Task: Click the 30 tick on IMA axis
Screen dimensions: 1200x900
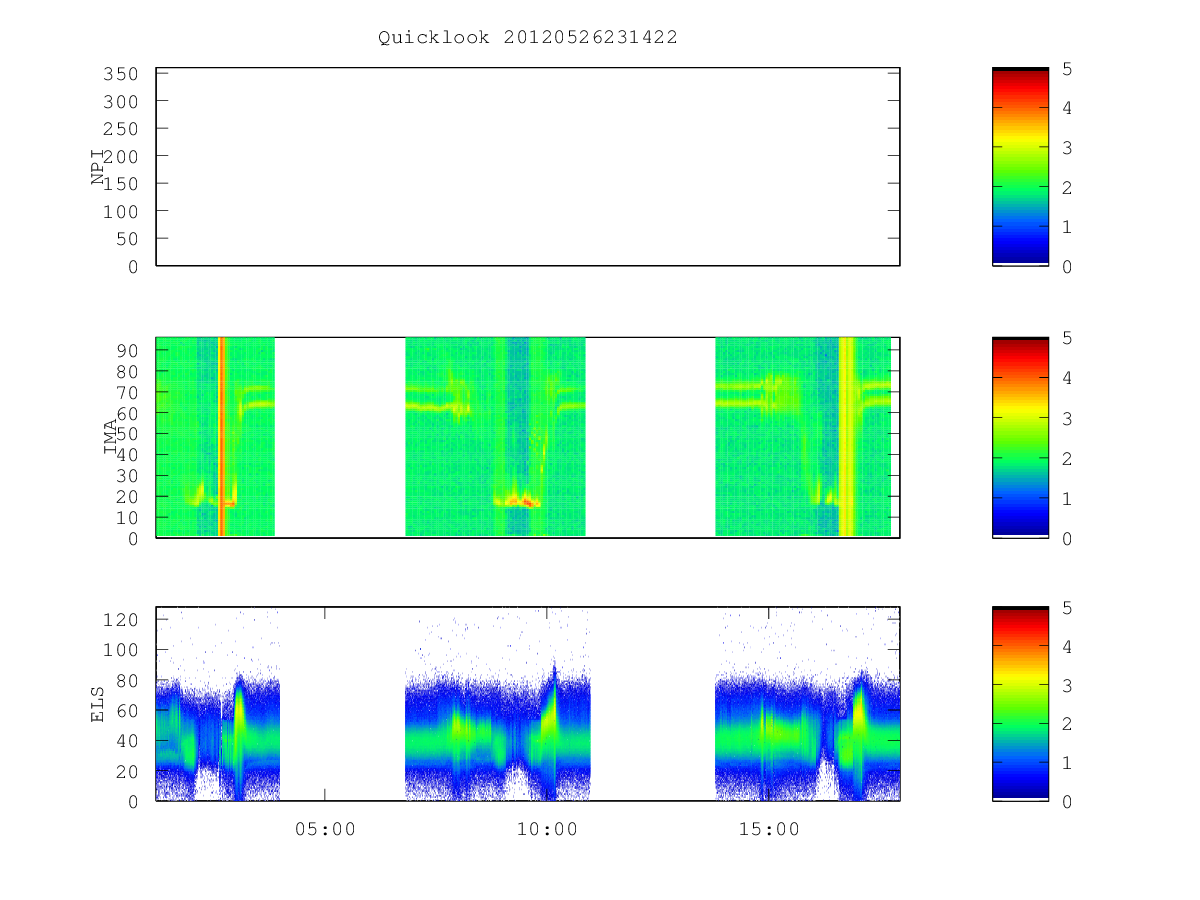Action: (x=126, y=475)
